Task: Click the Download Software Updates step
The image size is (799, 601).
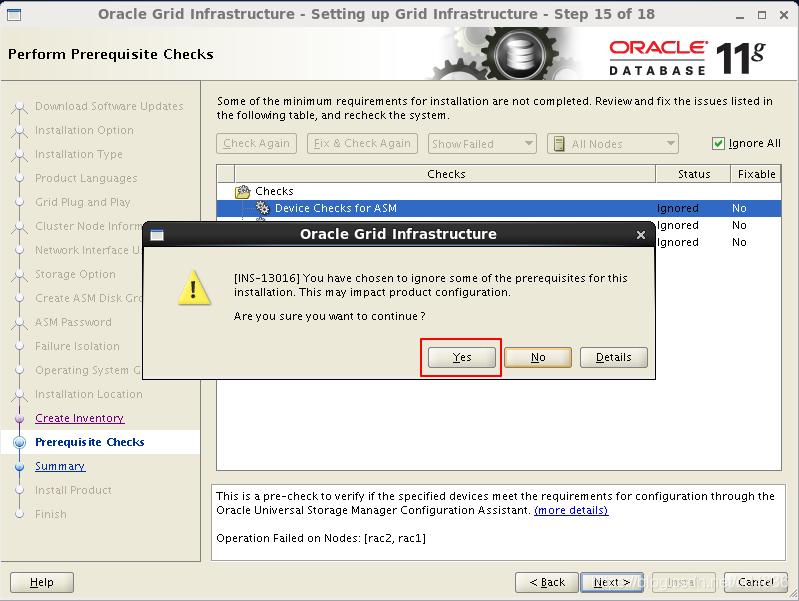Action: 109,106
